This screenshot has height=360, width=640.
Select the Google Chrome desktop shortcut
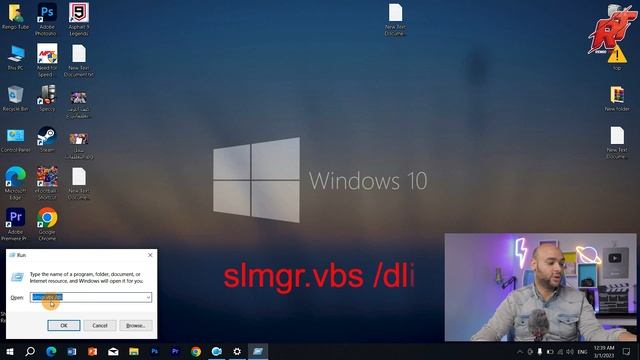click(x=47, y=224)
